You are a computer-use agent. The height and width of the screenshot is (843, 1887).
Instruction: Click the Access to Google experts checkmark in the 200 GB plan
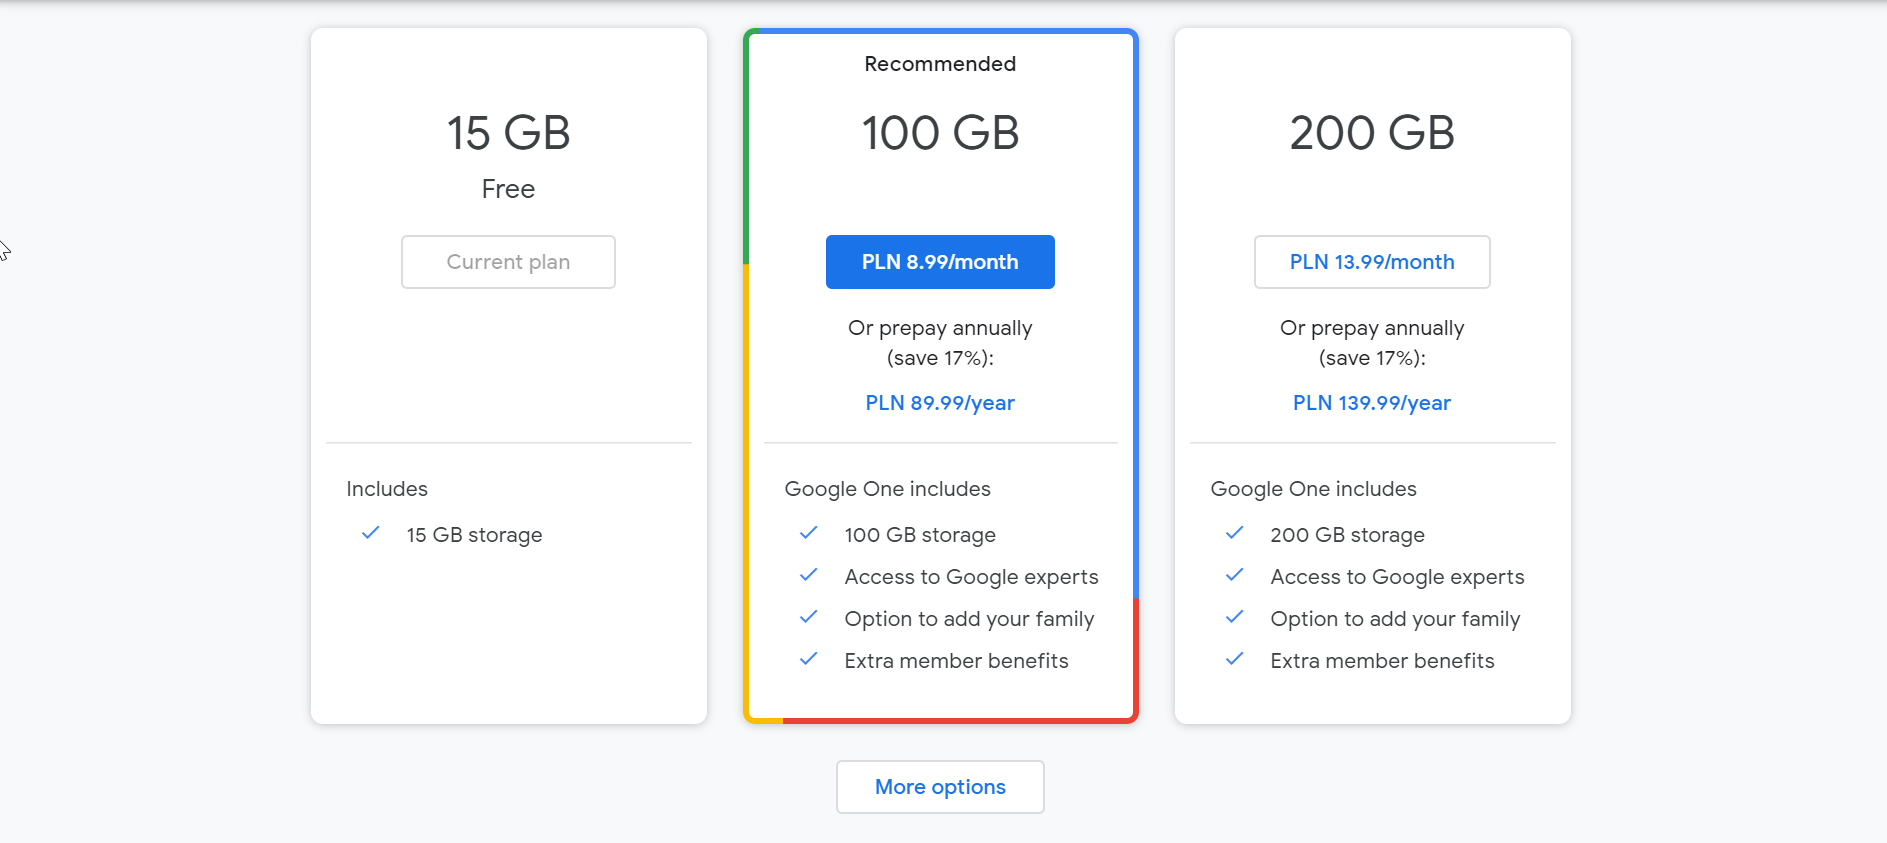pyautogui.click(x=1234, y=575)
